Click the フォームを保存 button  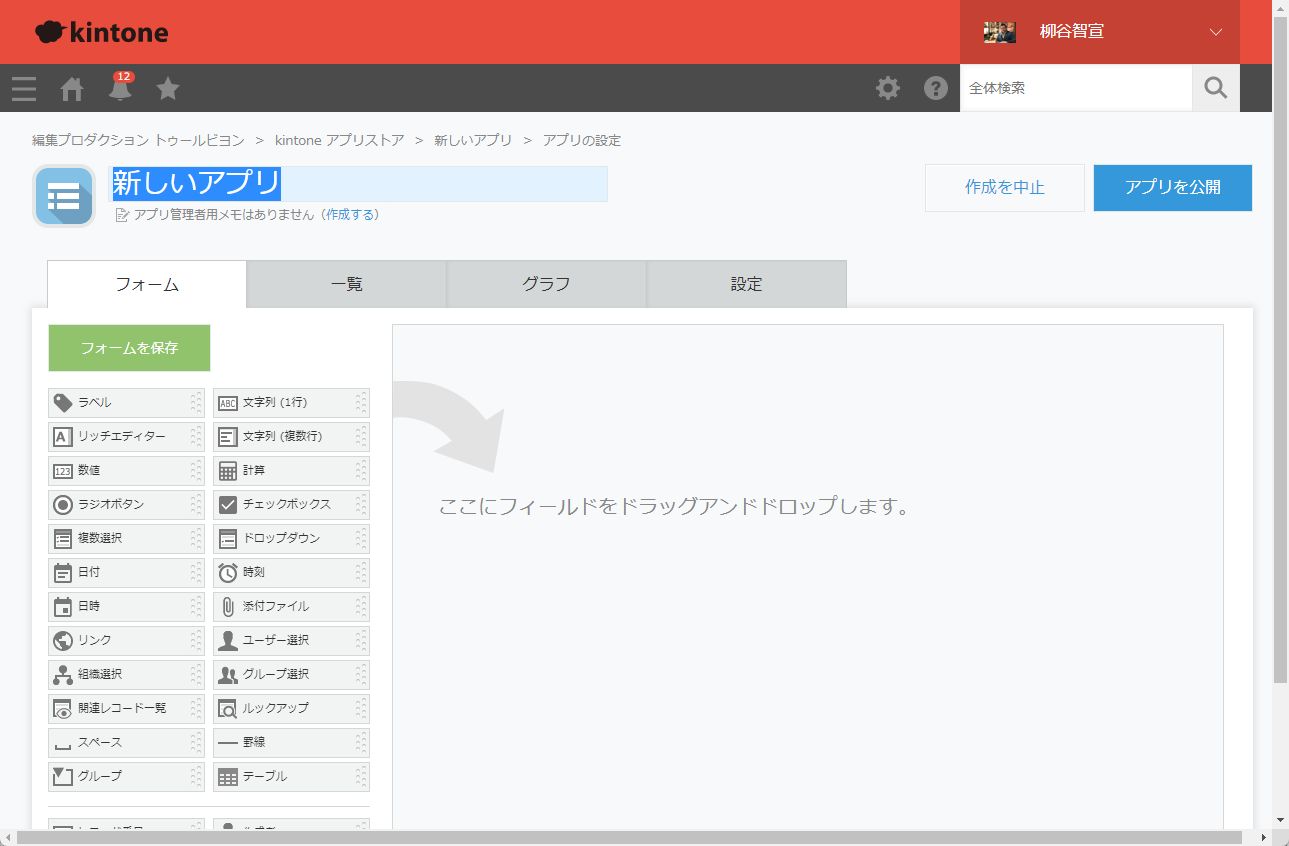pos(129,348)
